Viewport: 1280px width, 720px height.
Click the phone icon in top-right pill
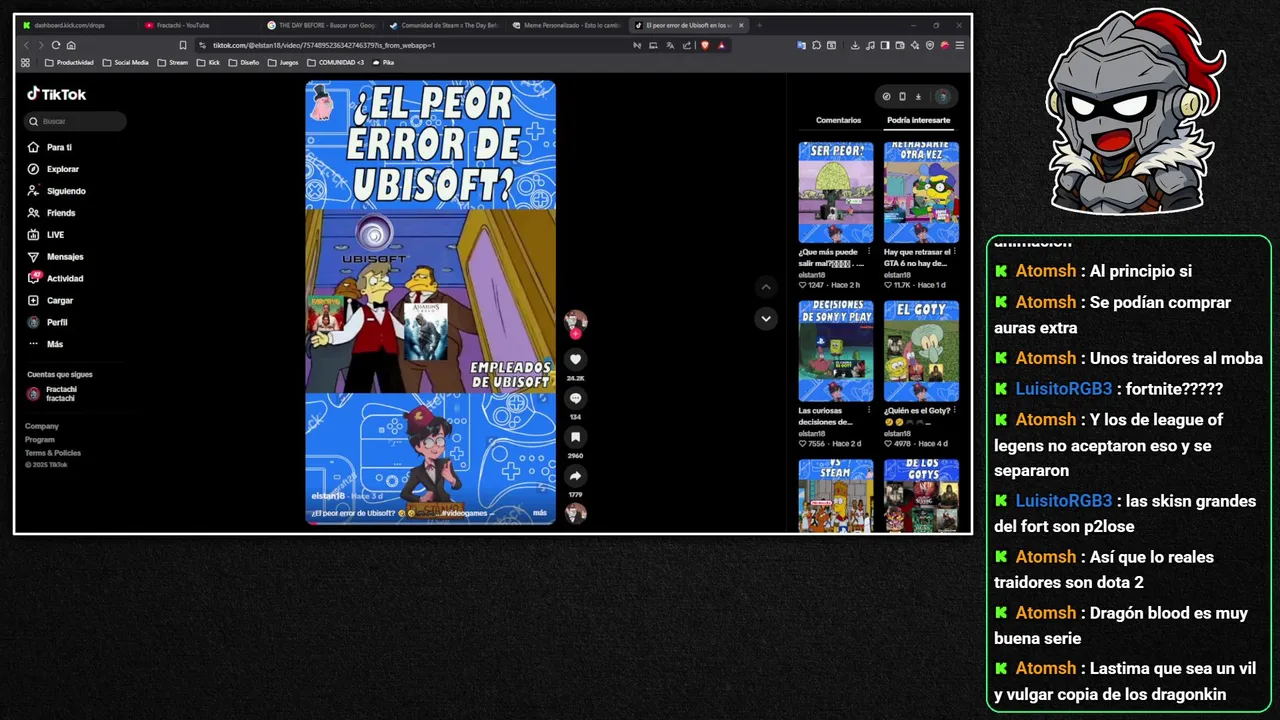click(x=902, y=97)
